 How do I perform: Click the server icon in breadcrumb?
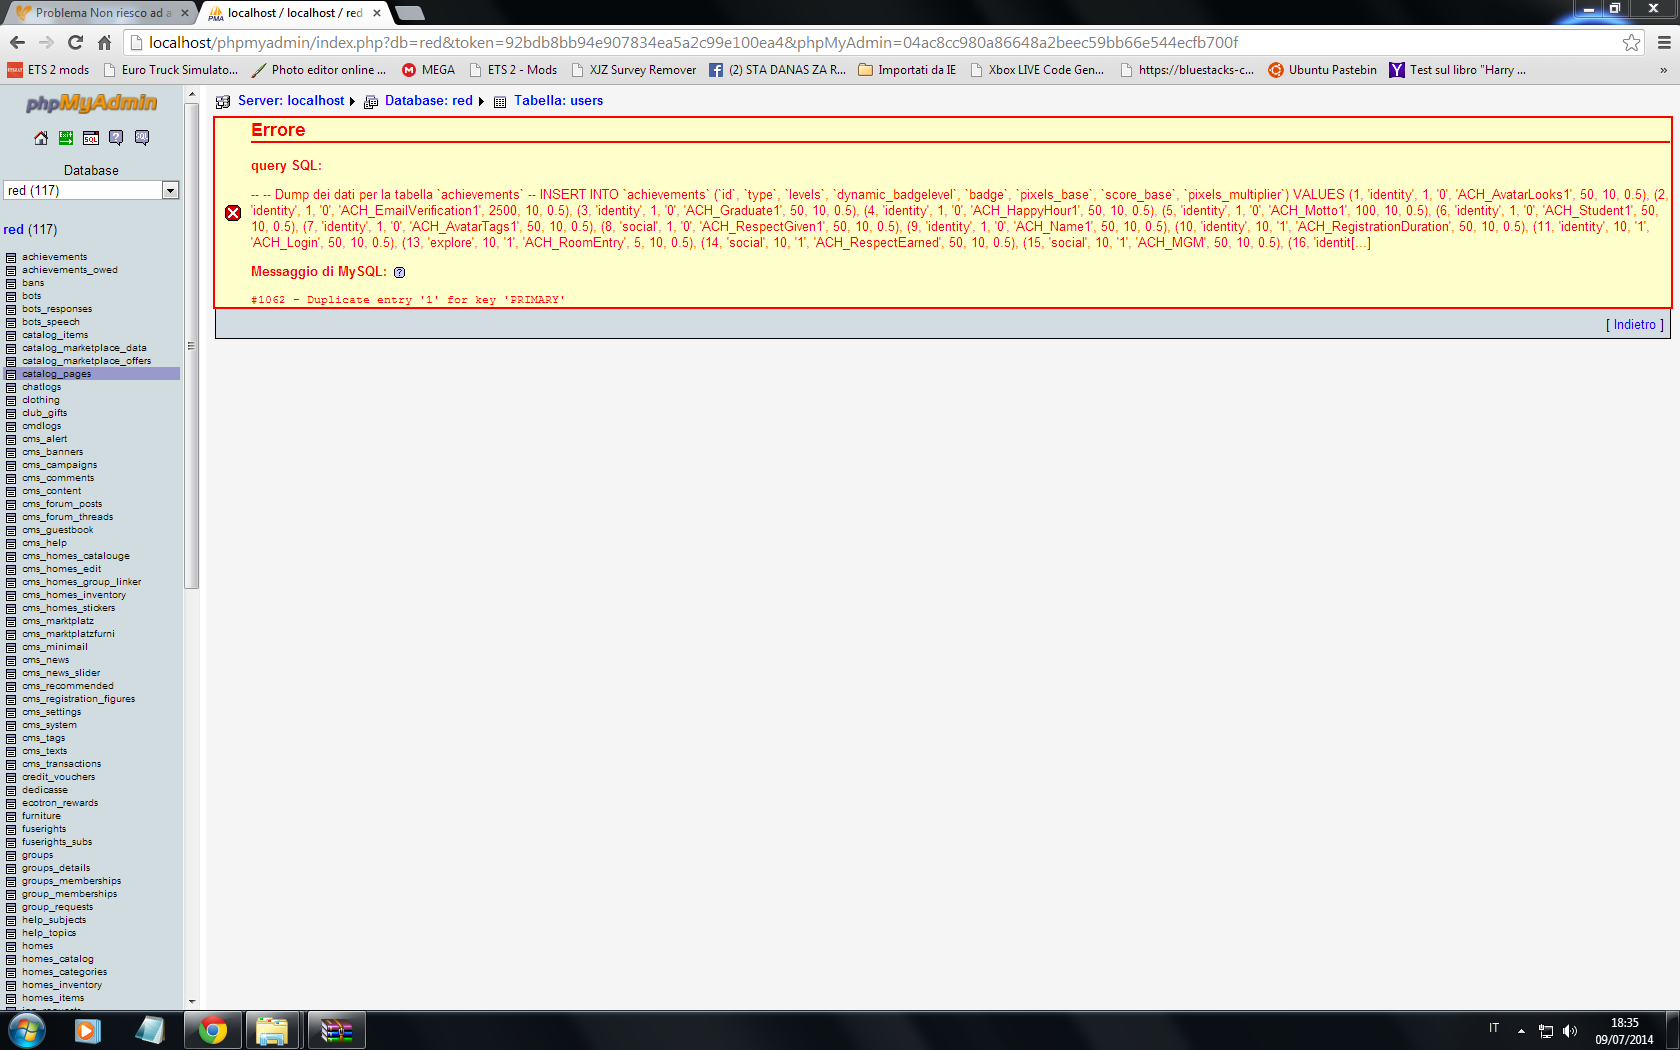click(223, 101)
